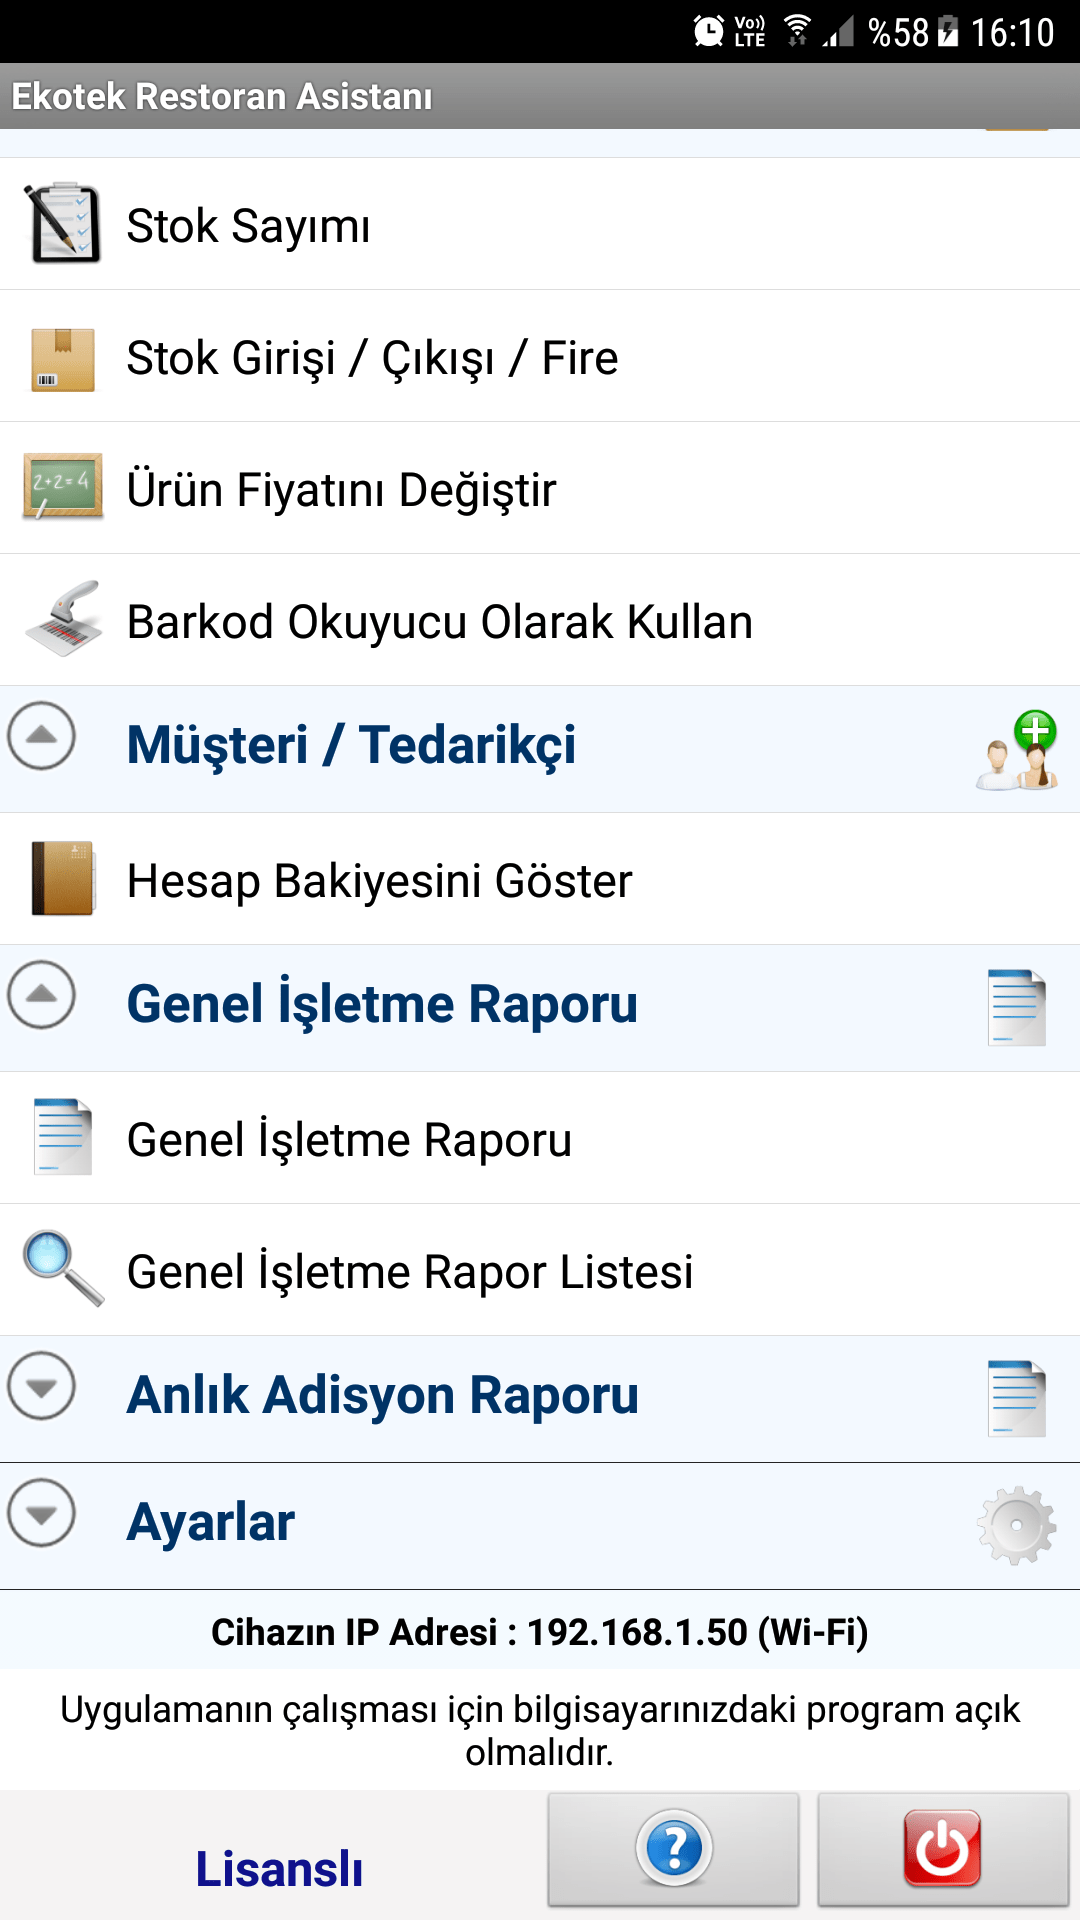
Task: Click the brown ledger book icon
Action: [x=63, y=879]
